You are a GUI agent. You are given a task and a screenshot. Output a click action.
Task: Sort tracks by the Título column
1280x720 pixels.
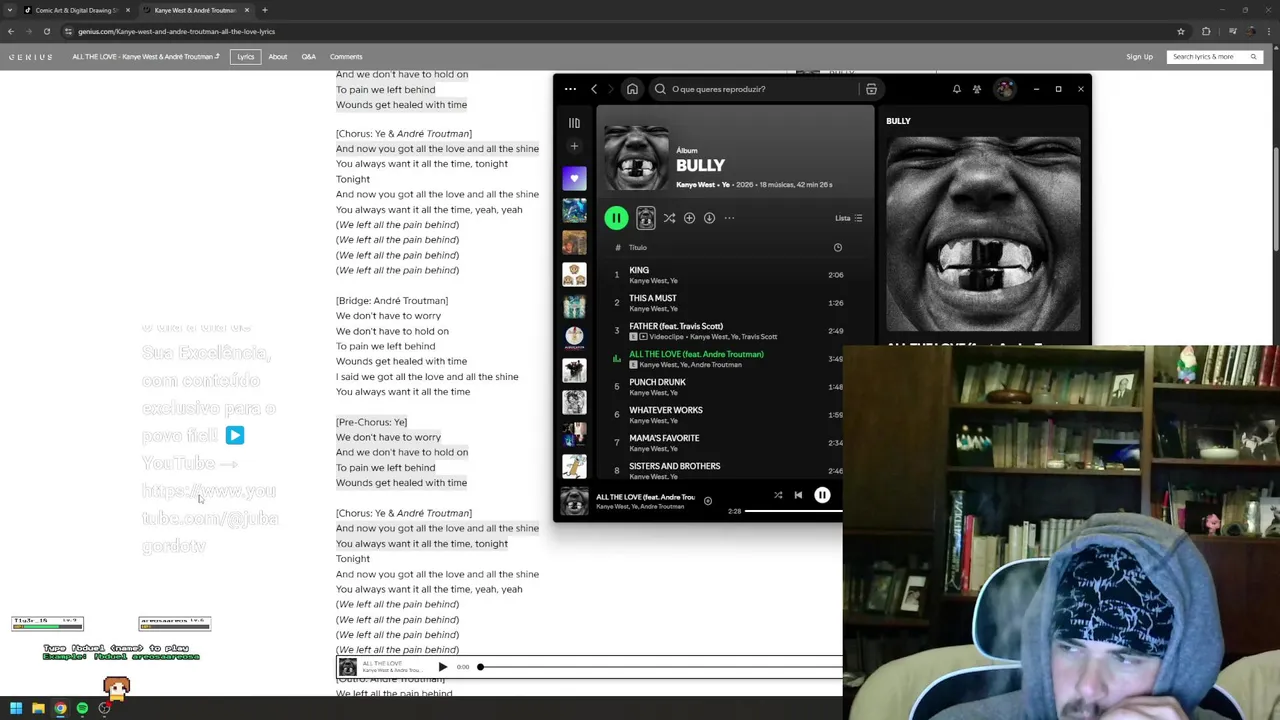(637, 247)
